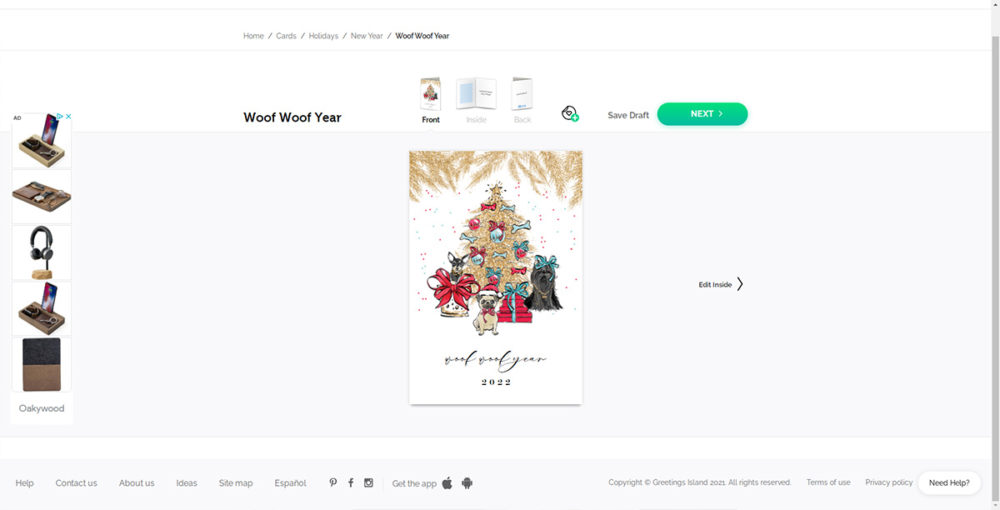This screenshot has width=1000, height=510.
Task: Click Save Draft
Action: 628,115
